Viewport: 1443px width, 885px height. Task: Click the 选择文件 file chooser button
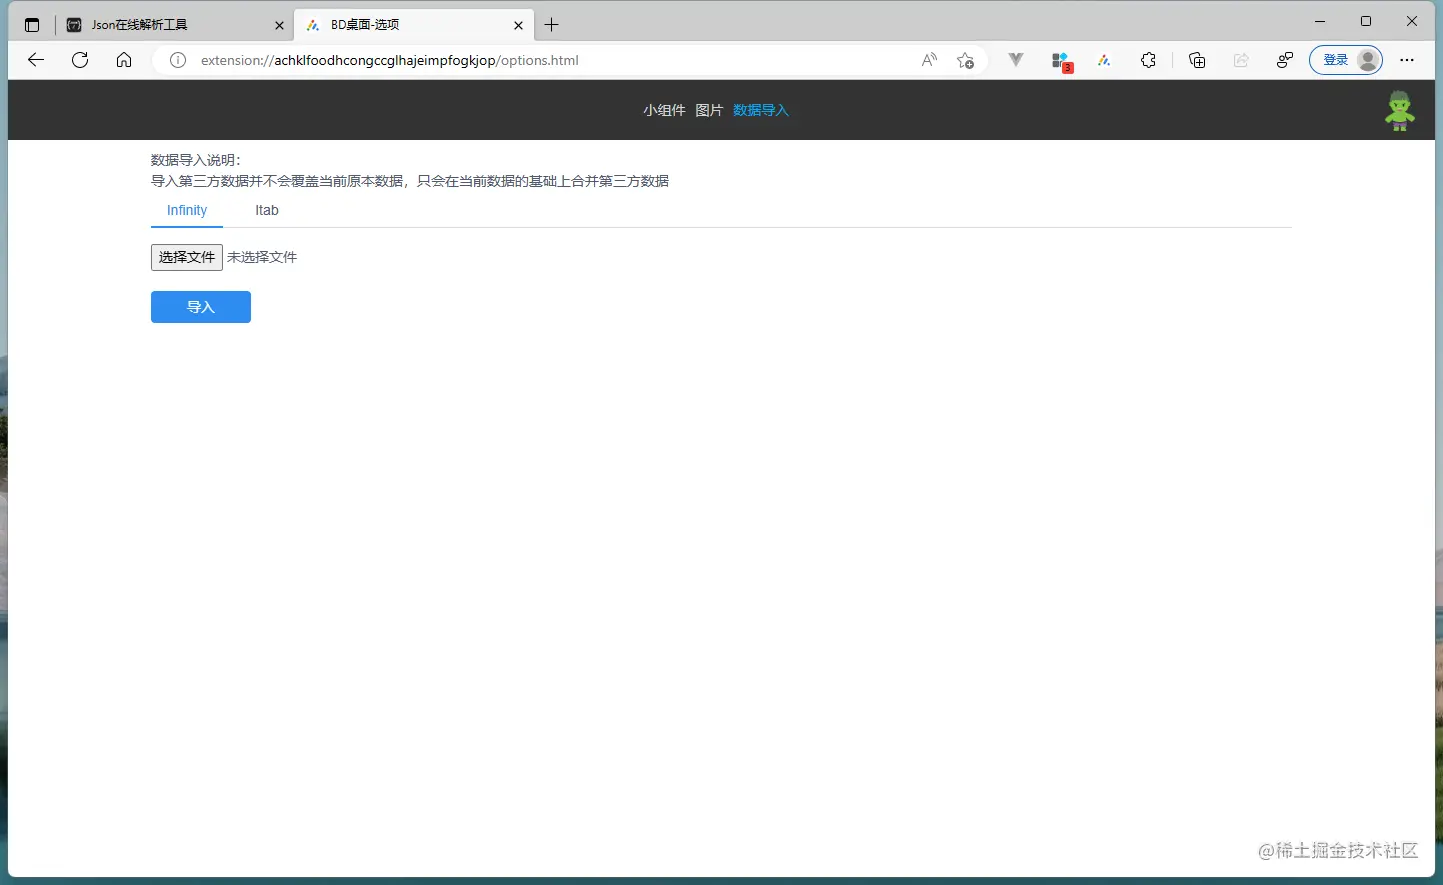click(x=187, y=257)
